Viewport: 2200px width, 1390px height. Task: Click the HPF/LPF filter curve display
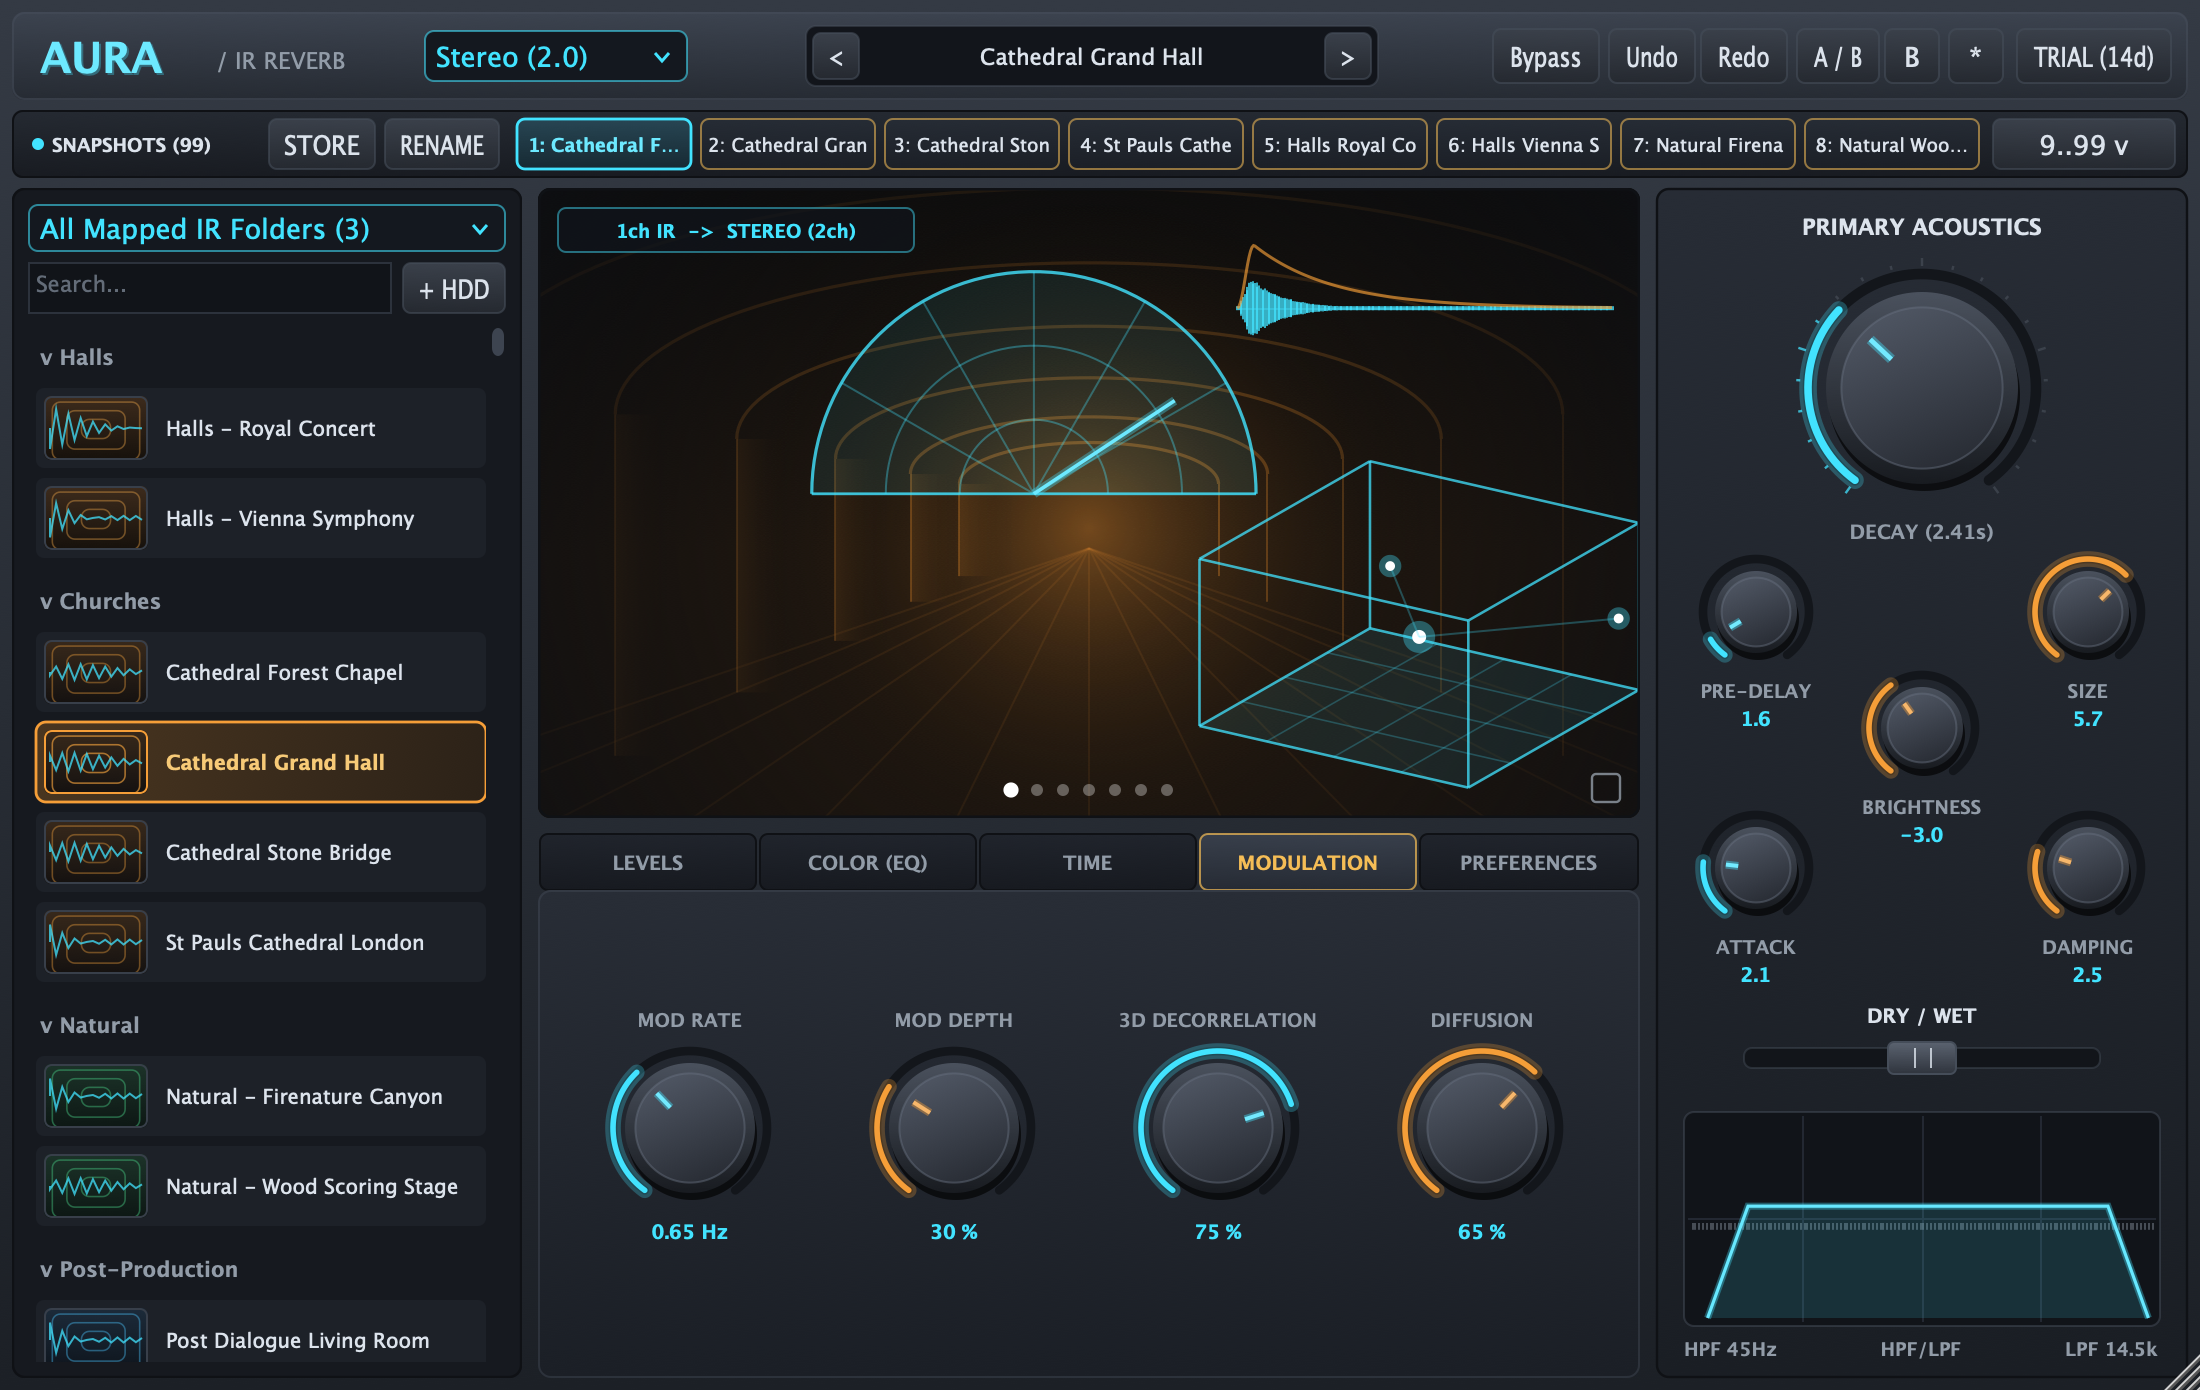click(1921, 1218)
